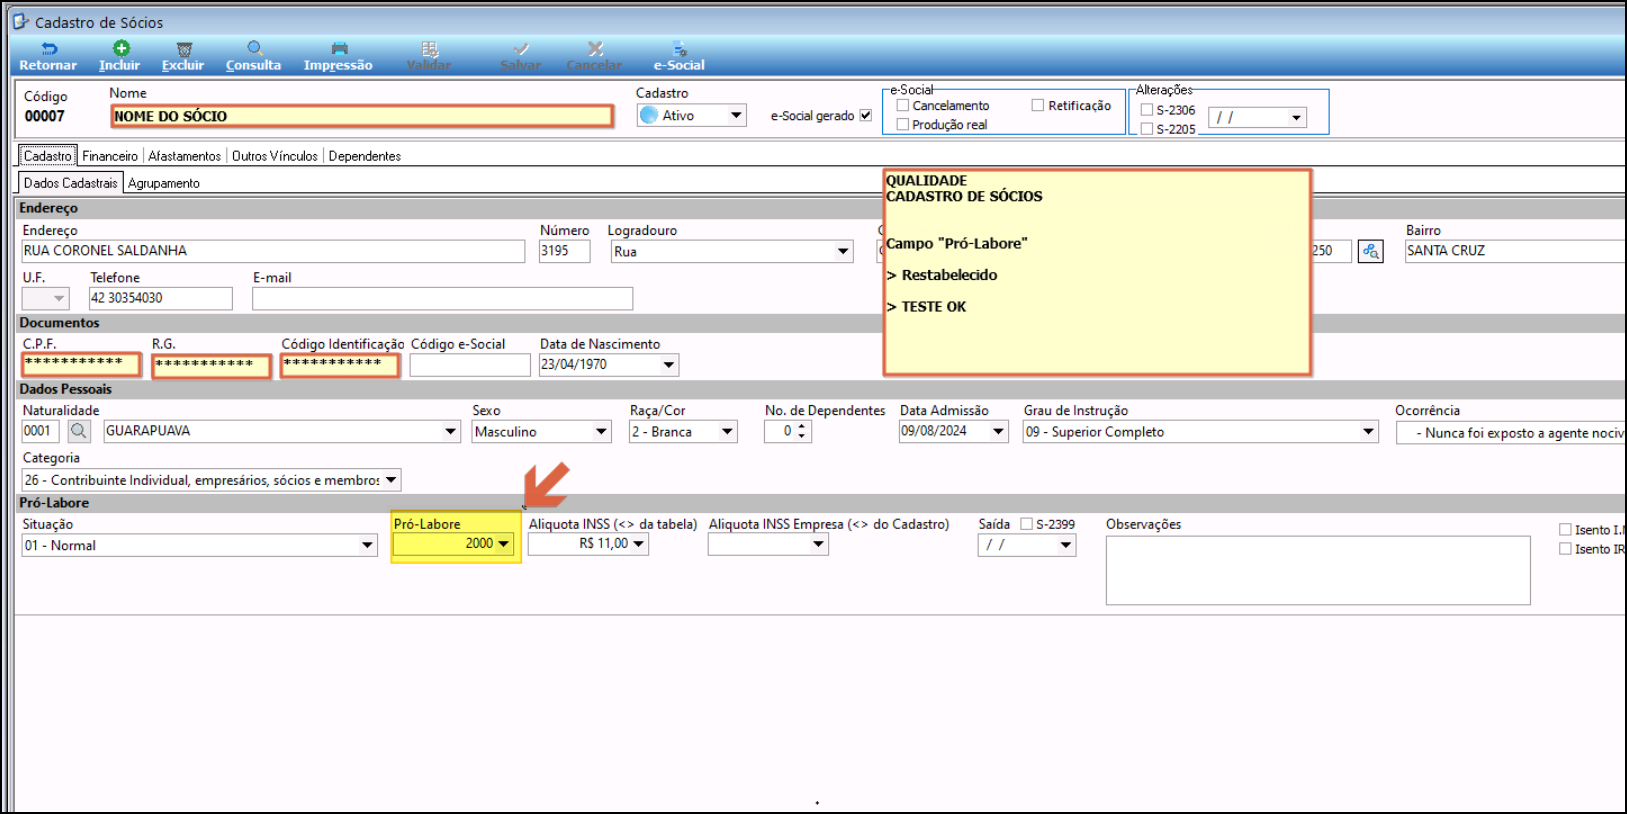The height and width of the screenshot is (814, 1627).
Task: Click the address lookup icon beside Bairro
Action: pyautogui.click(x=1370, y=251)
